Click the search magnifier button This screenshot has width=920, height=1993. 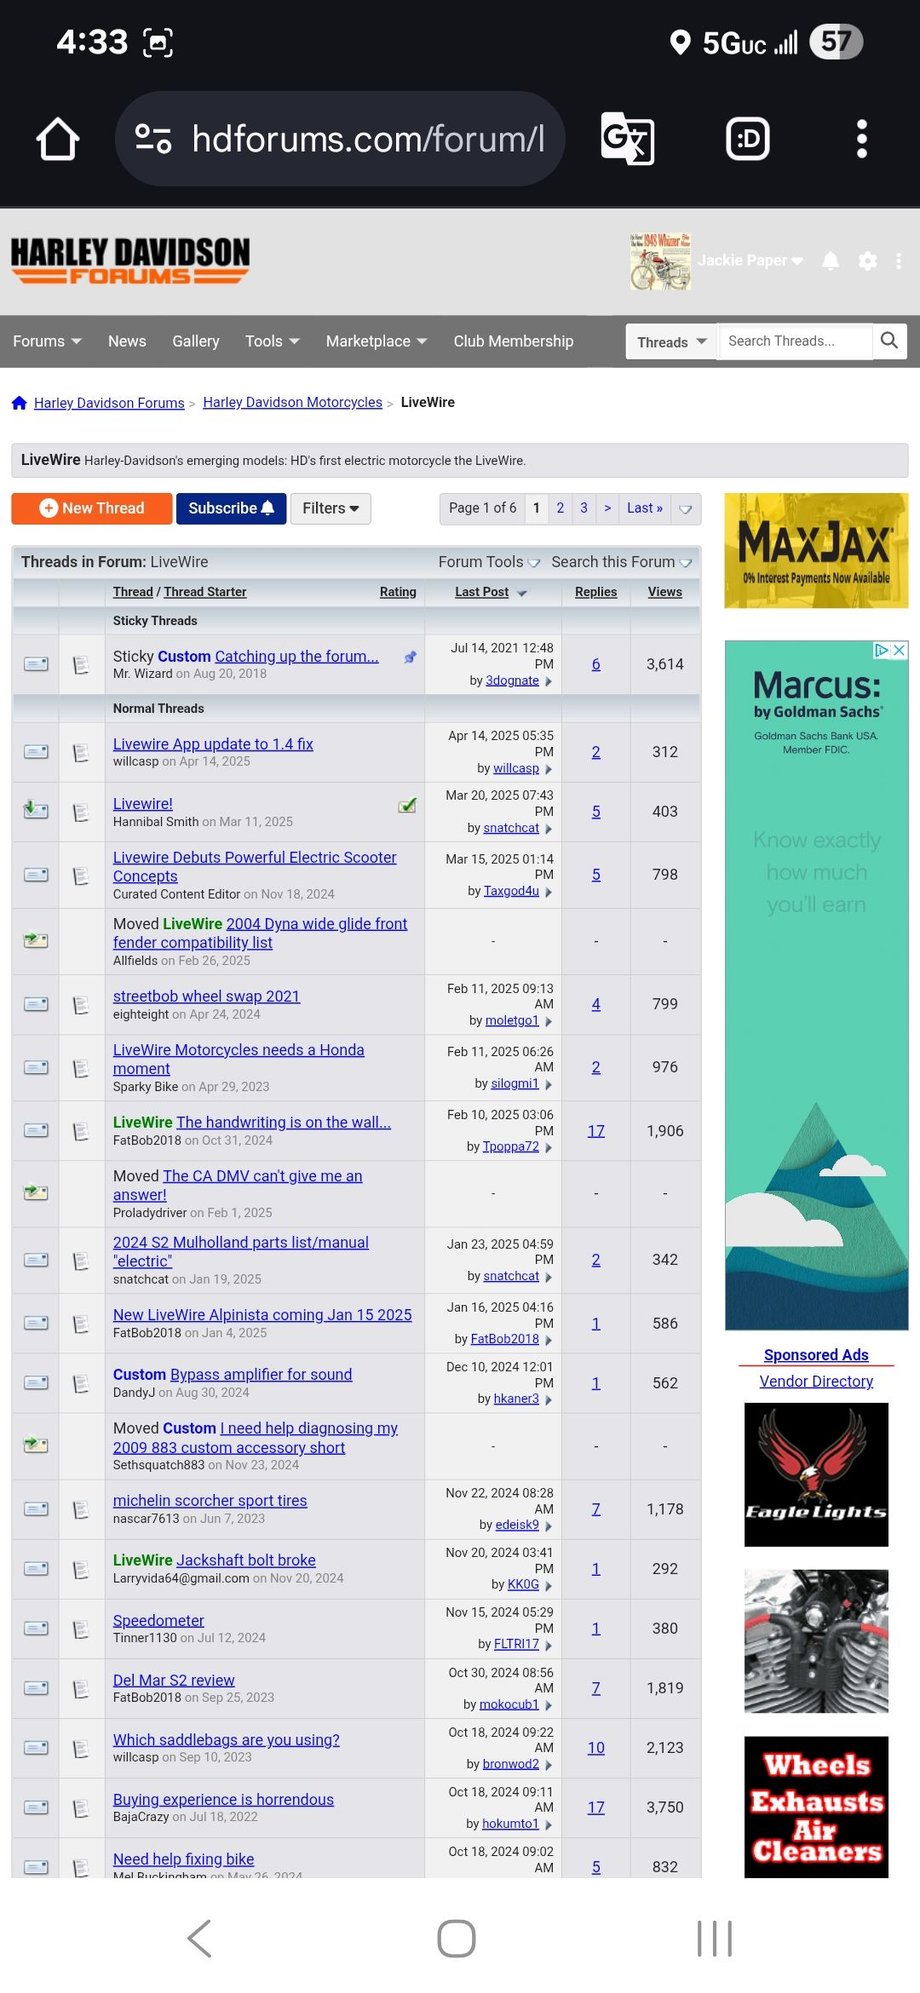click(x=889, y=341)
